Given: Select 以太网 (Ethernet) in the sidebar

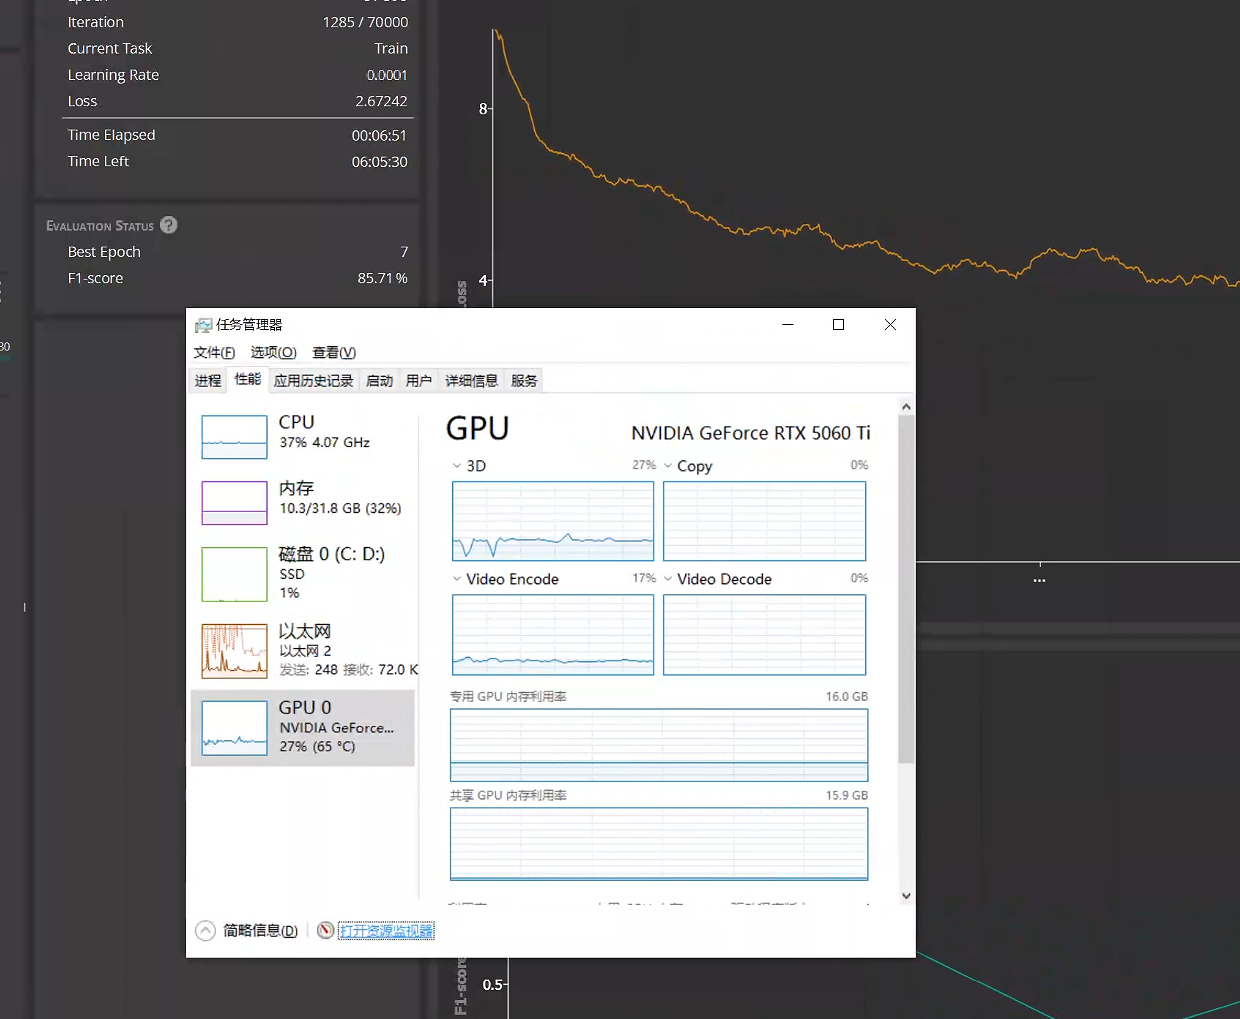Looking at the screenshot, I should click(234, 649).
